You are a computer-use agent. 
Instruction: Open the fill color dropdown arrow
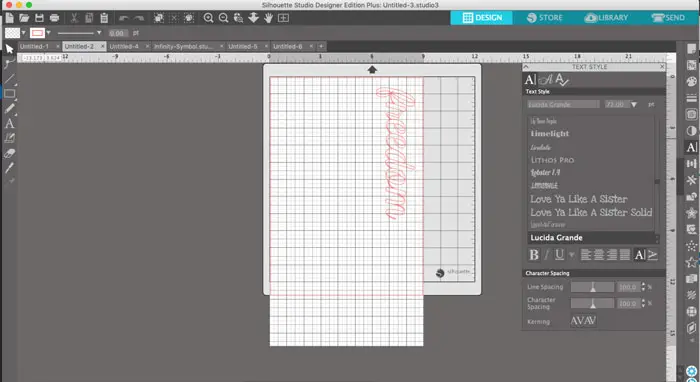24,33
